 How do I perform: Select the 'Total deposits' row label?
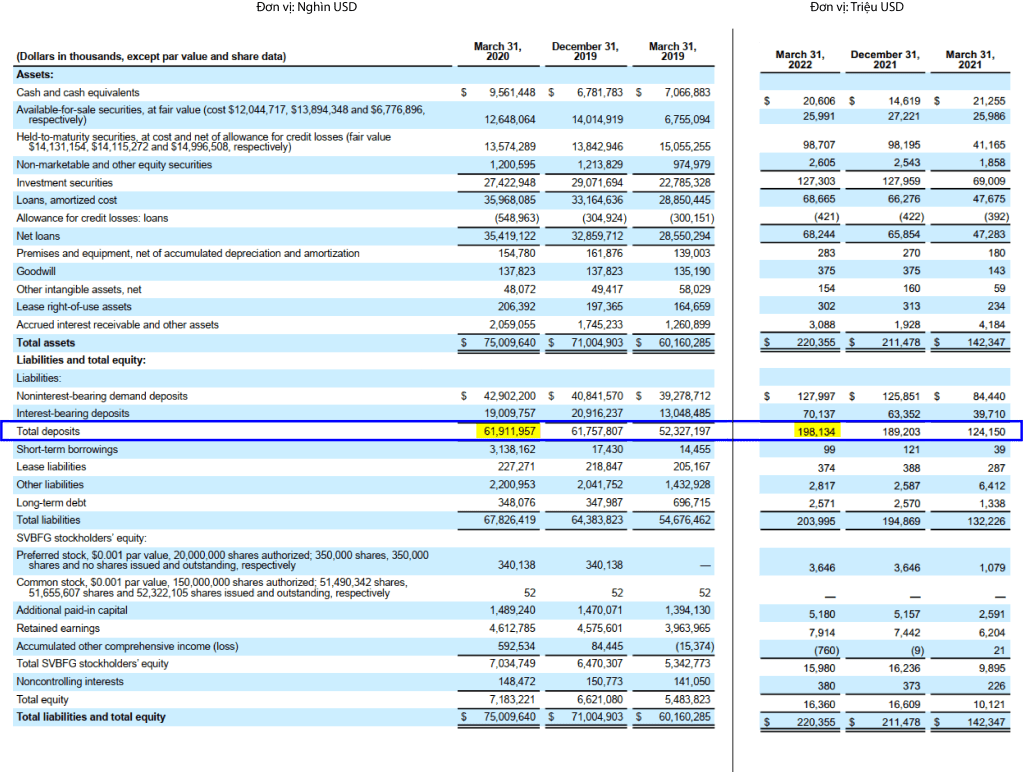coord(48,431)
